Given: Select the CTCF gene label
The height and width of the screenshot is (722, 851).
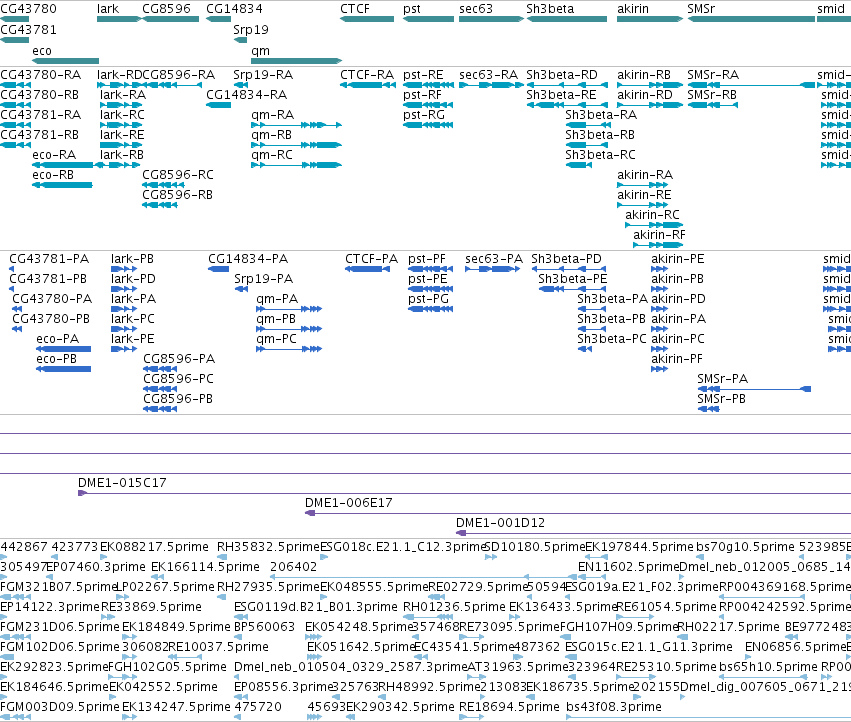Looking at the screenshot, I should (x=354, y=9).
